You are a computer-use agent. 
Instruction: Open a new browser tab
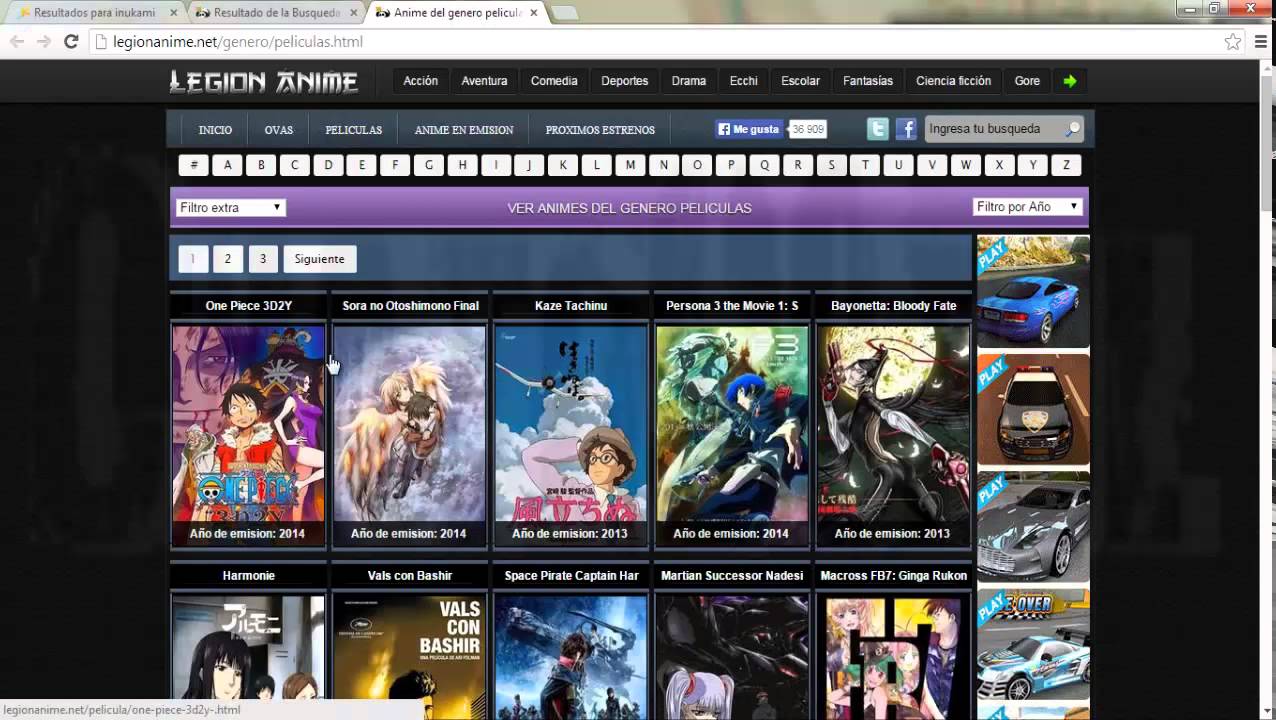(564, 13)
